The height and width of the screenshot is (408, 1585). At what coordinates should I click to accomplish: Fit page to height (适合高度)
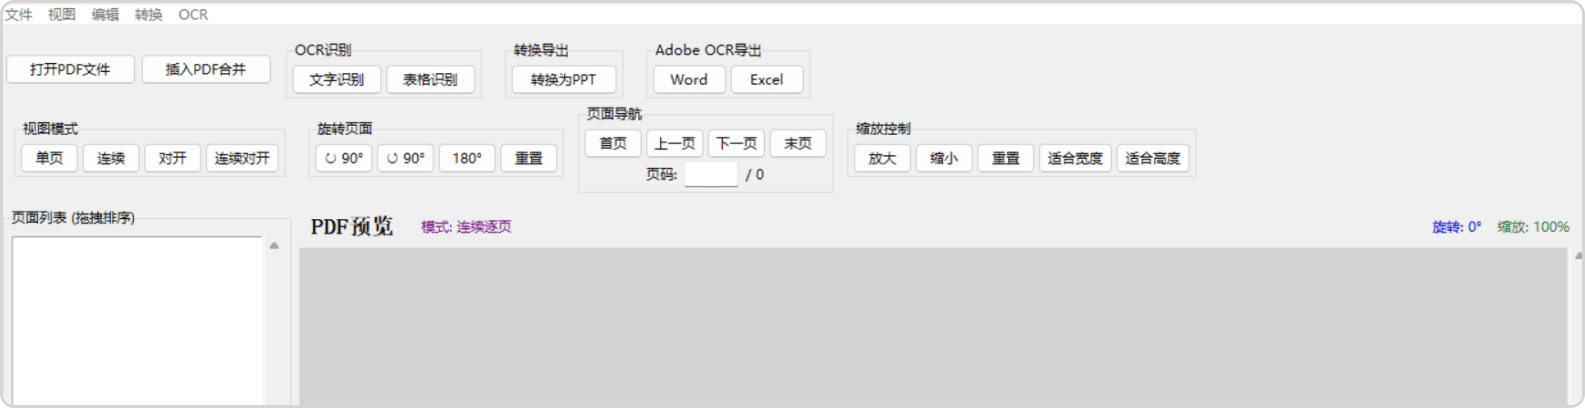1152,158
